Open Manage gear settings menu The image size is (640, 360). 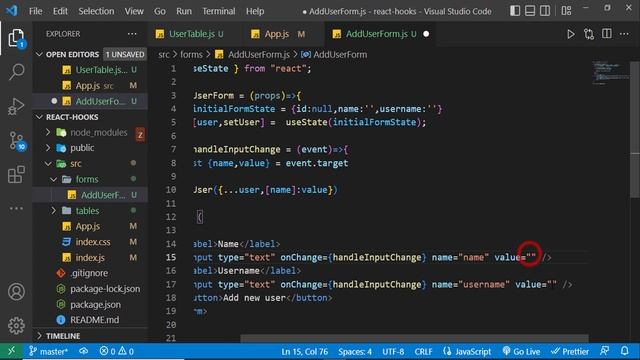click(x=16, y=325)
